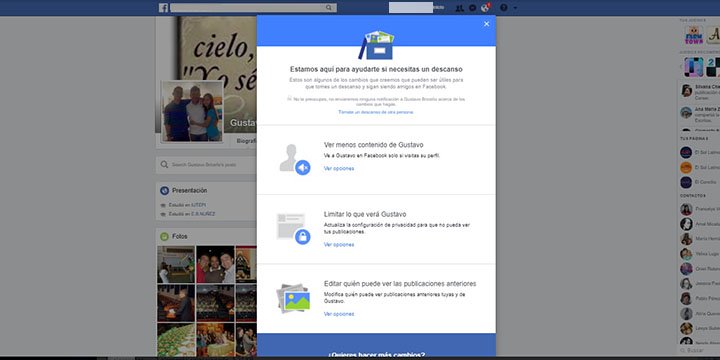Click the Presentación section heading
Screen dimensions: 720x360
click(x=190, y=191)
